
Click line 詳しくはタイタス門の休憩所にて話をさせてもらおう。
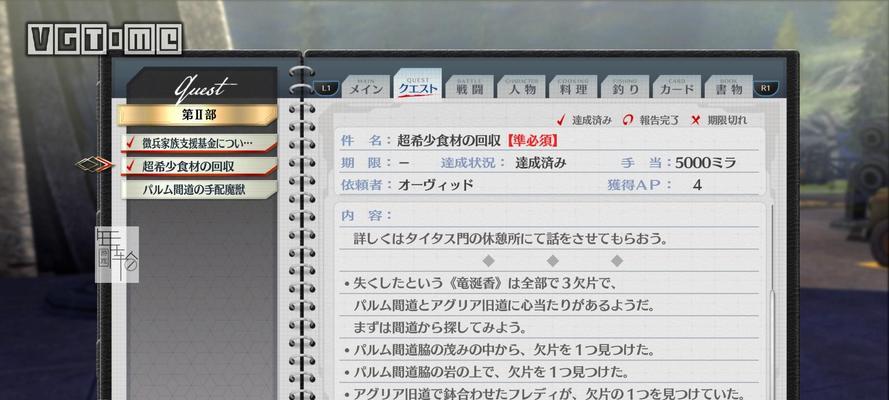tap(510, 239)
